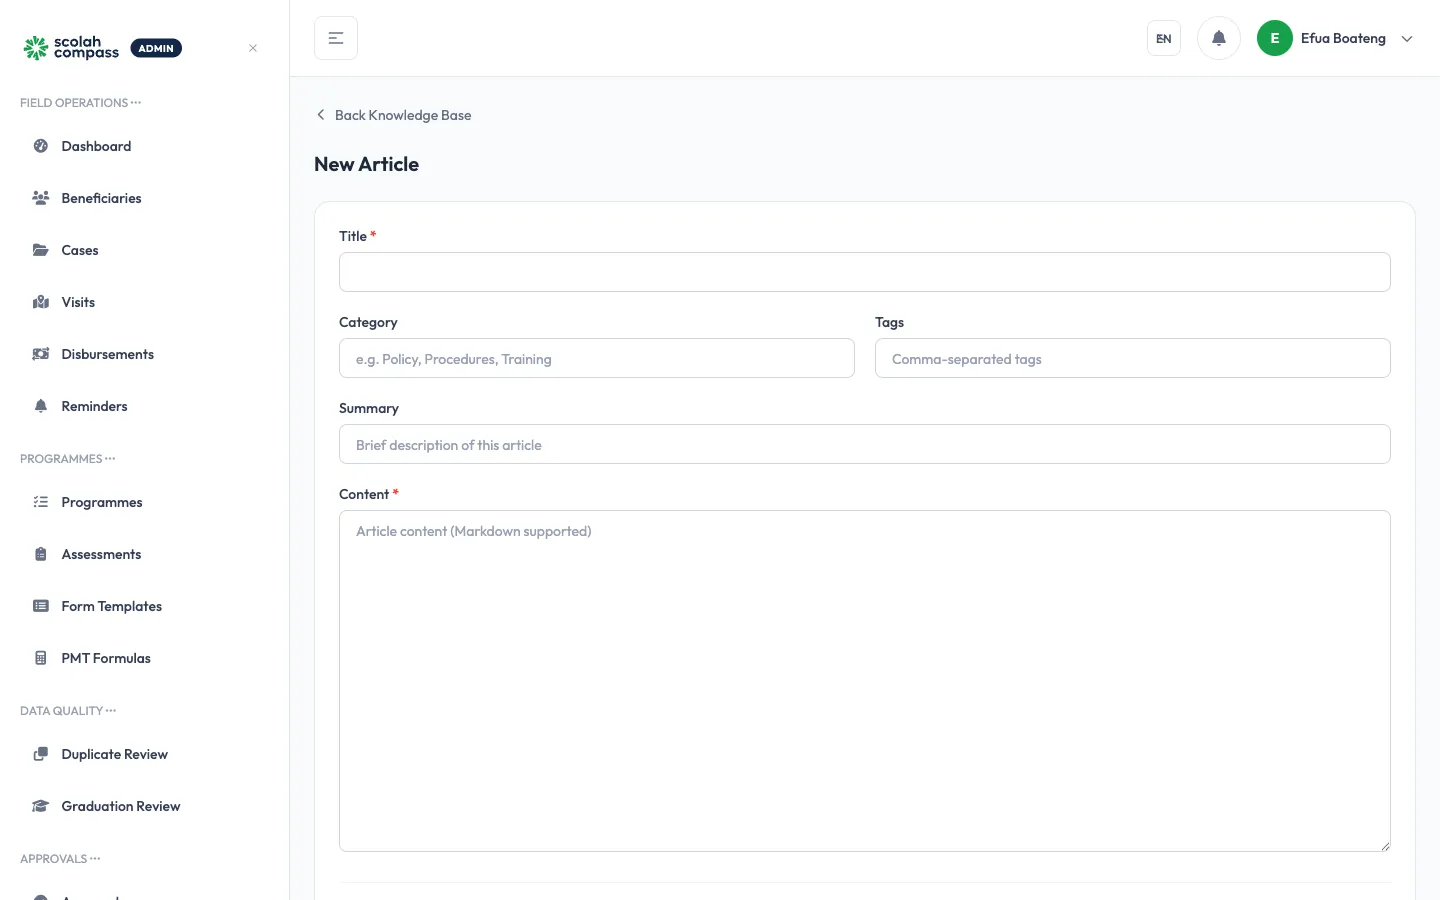Open Beneficiaries from the sidebar

point(144,198)
